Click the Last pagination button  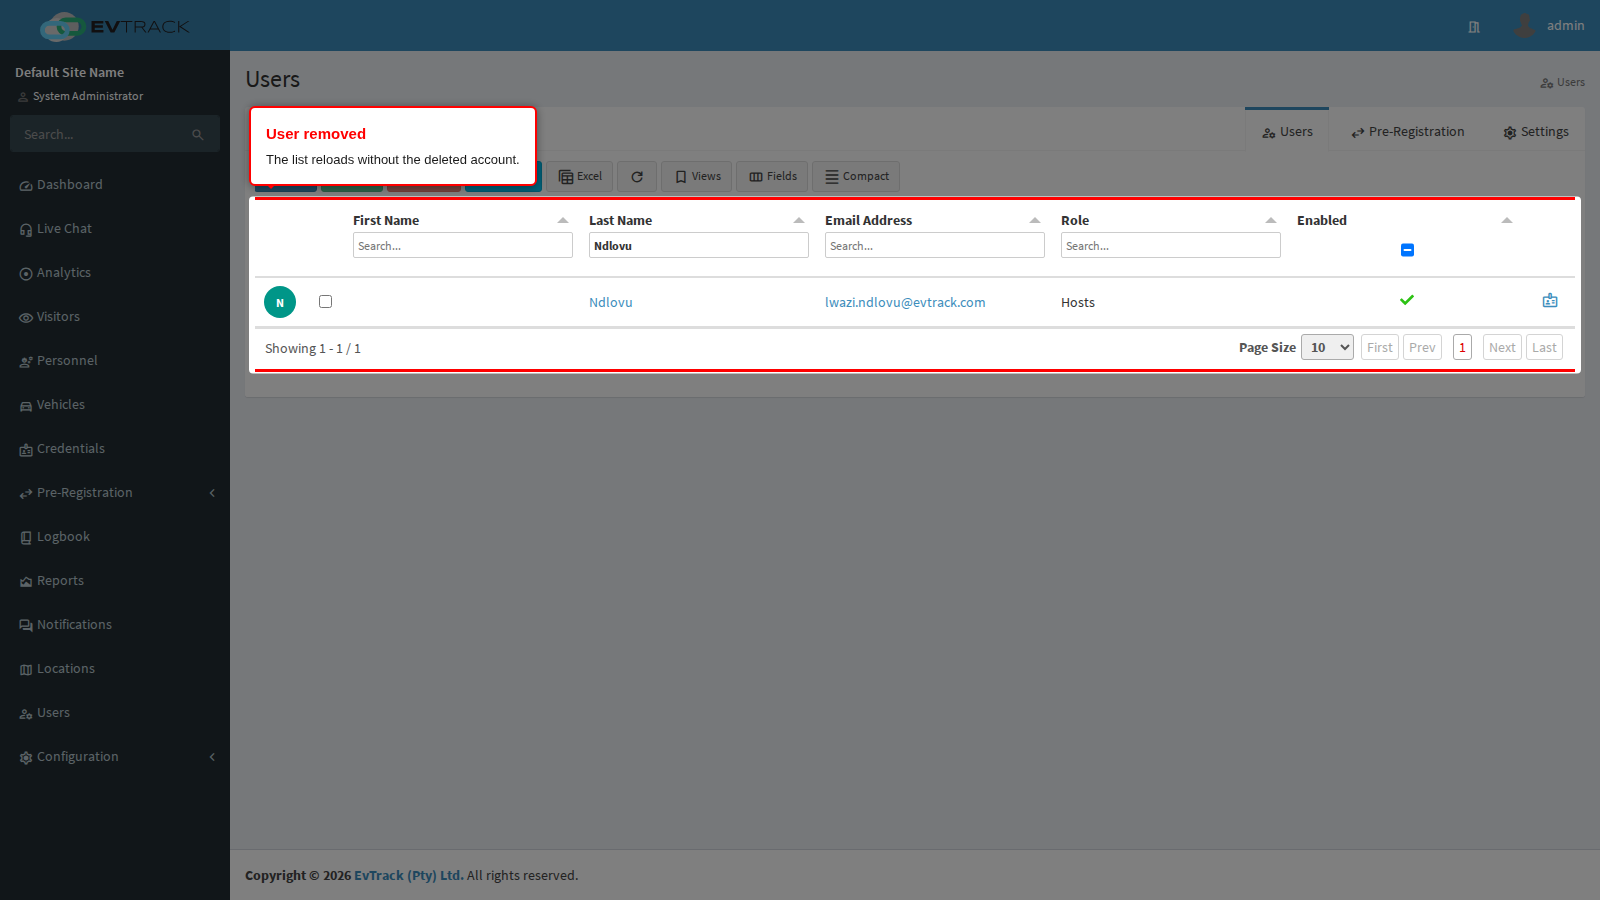point(1544,348)
